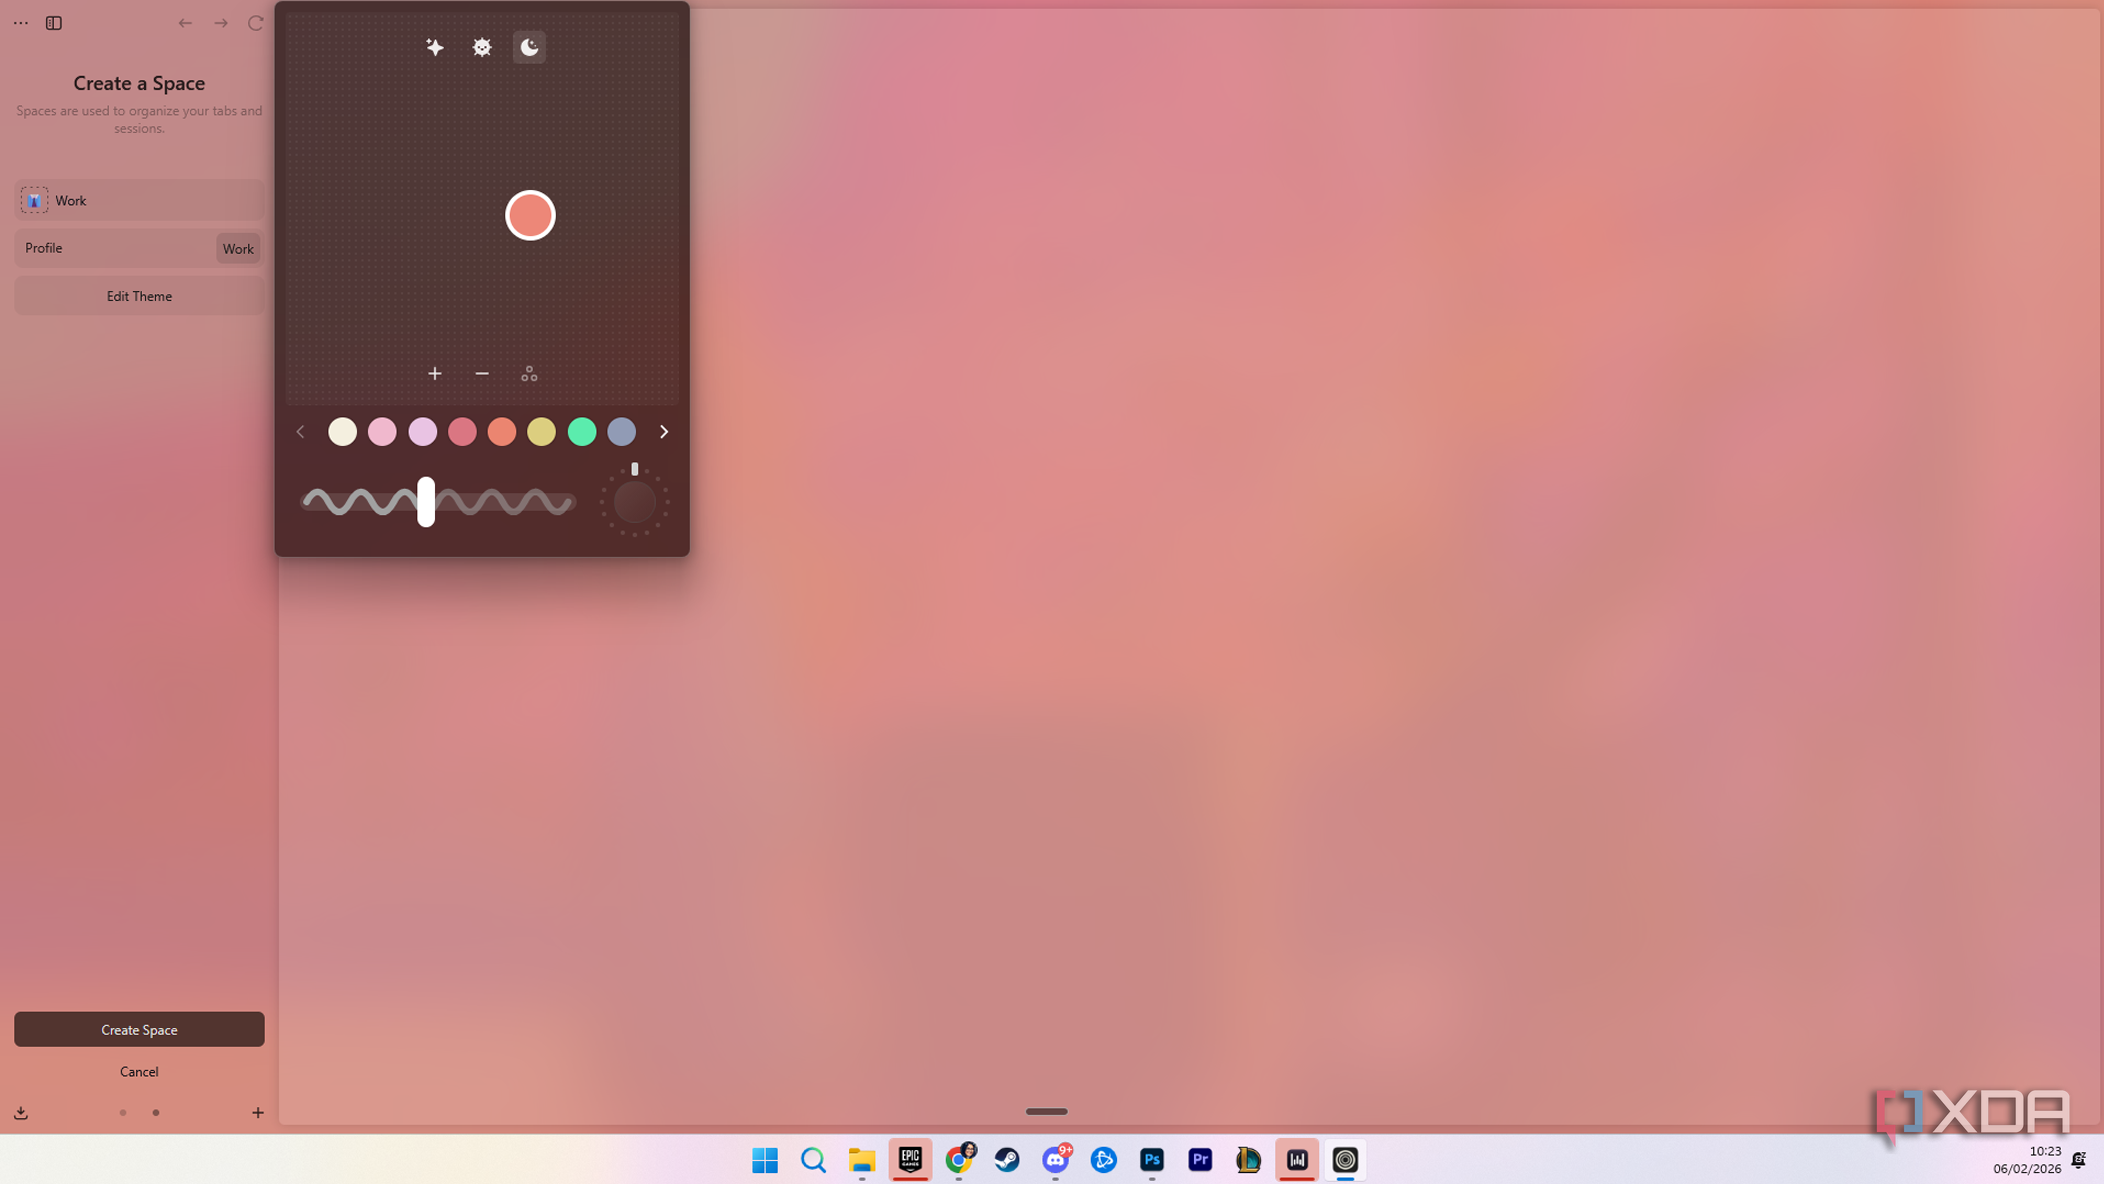
Task: Open Epic Games Launcher from taskbar
Action: 910,1160
